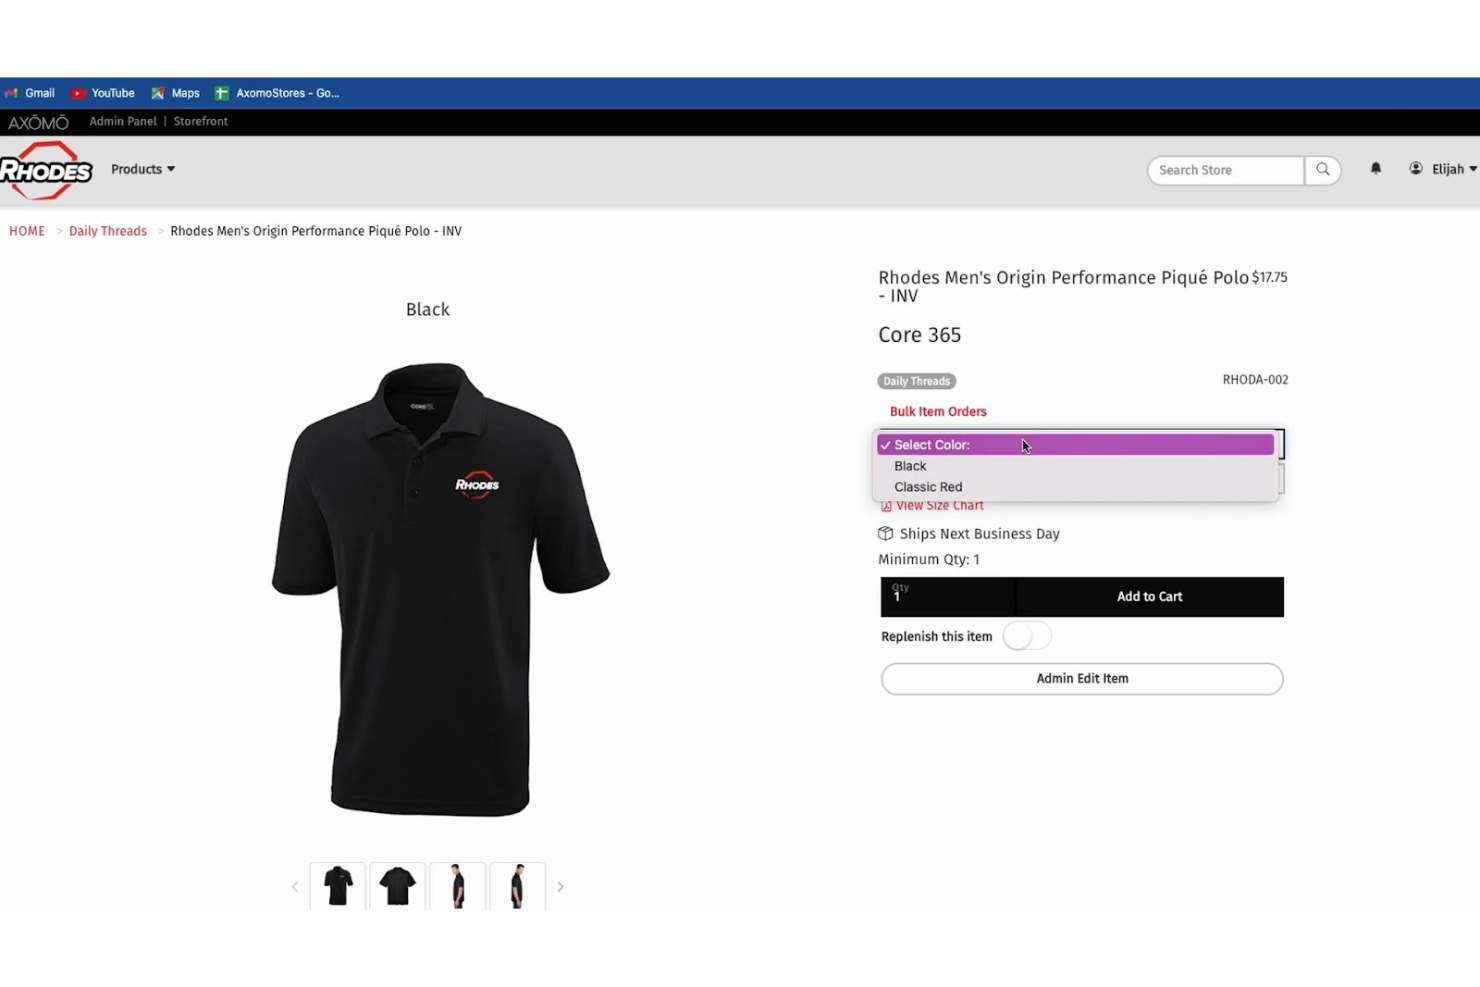Screen dimensions: 1480x987
Task: Open the Gmail bookmark
Action: (x=30, y=93)
